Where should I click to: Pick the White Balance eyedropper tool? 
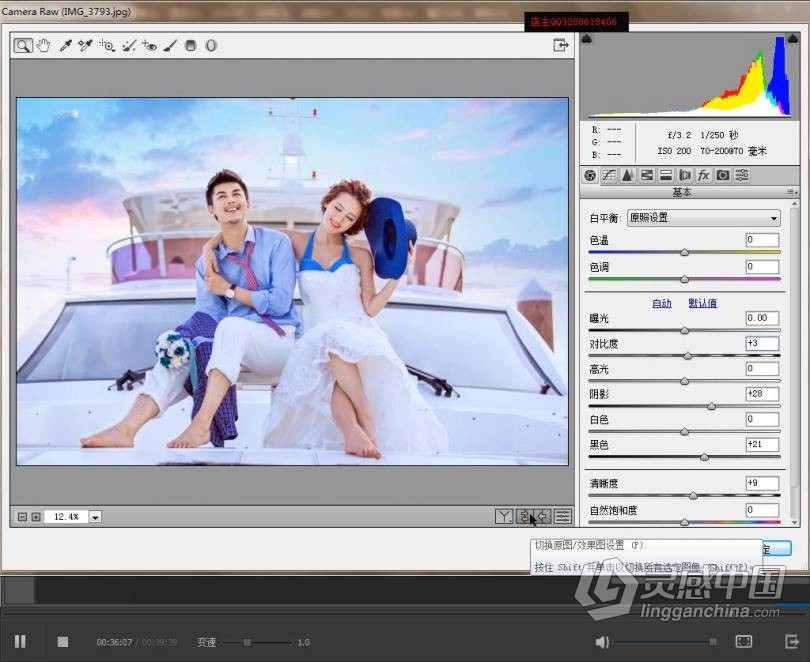pyautogui.click(x=65, y=45)
